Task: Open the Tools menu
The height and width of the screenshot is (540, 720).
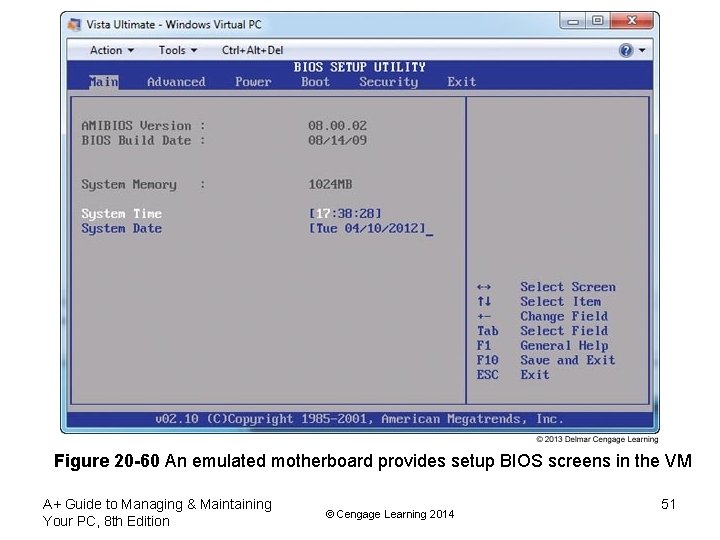Action: tap(178, 50)
